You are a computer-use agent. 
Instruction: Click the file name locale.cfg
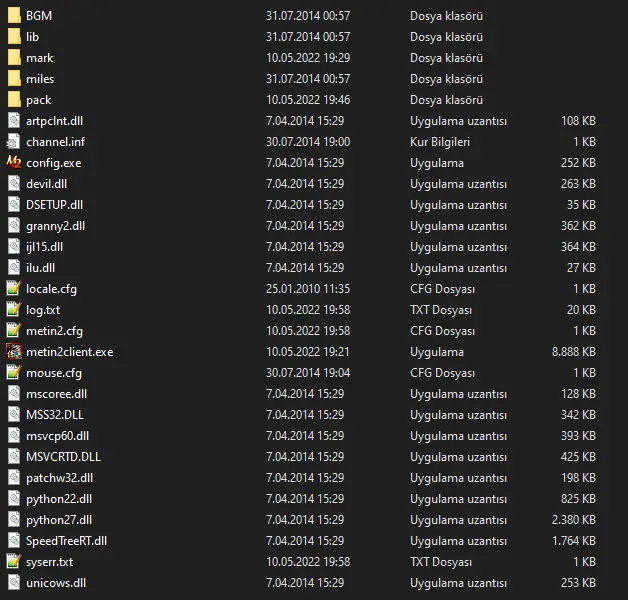[x=51, y=289]
